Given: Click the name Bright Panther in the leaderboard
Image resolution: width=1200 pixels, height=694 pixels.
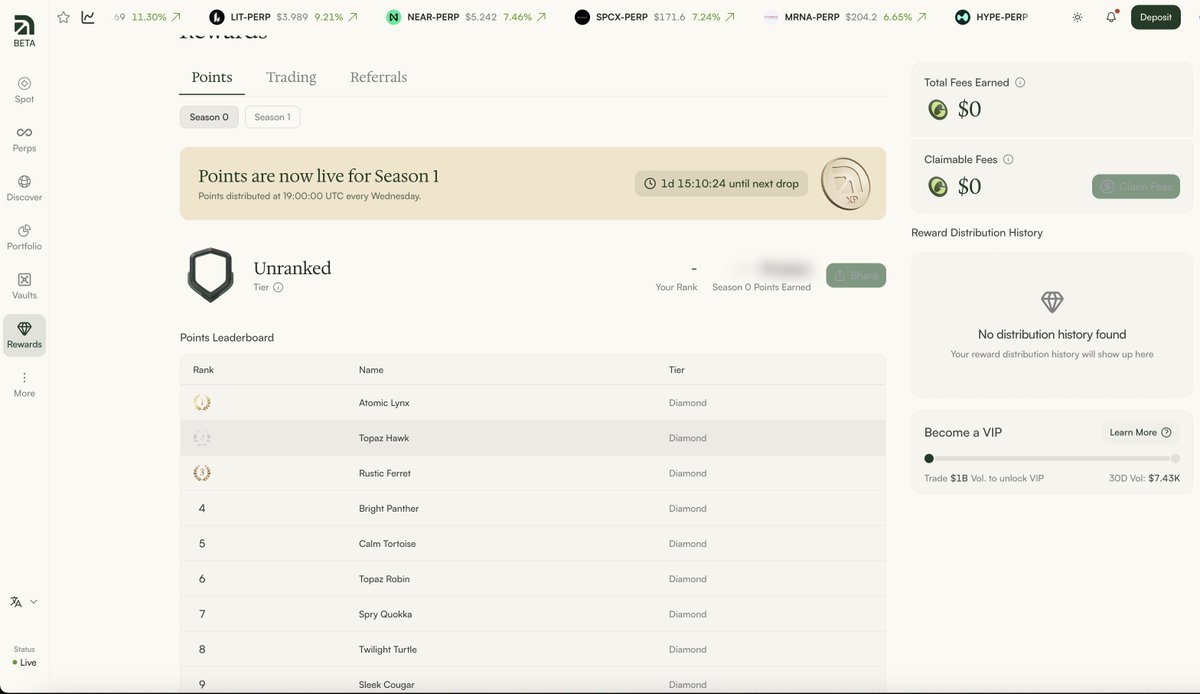Looking at the screenshot, I should tap(389, 509).
